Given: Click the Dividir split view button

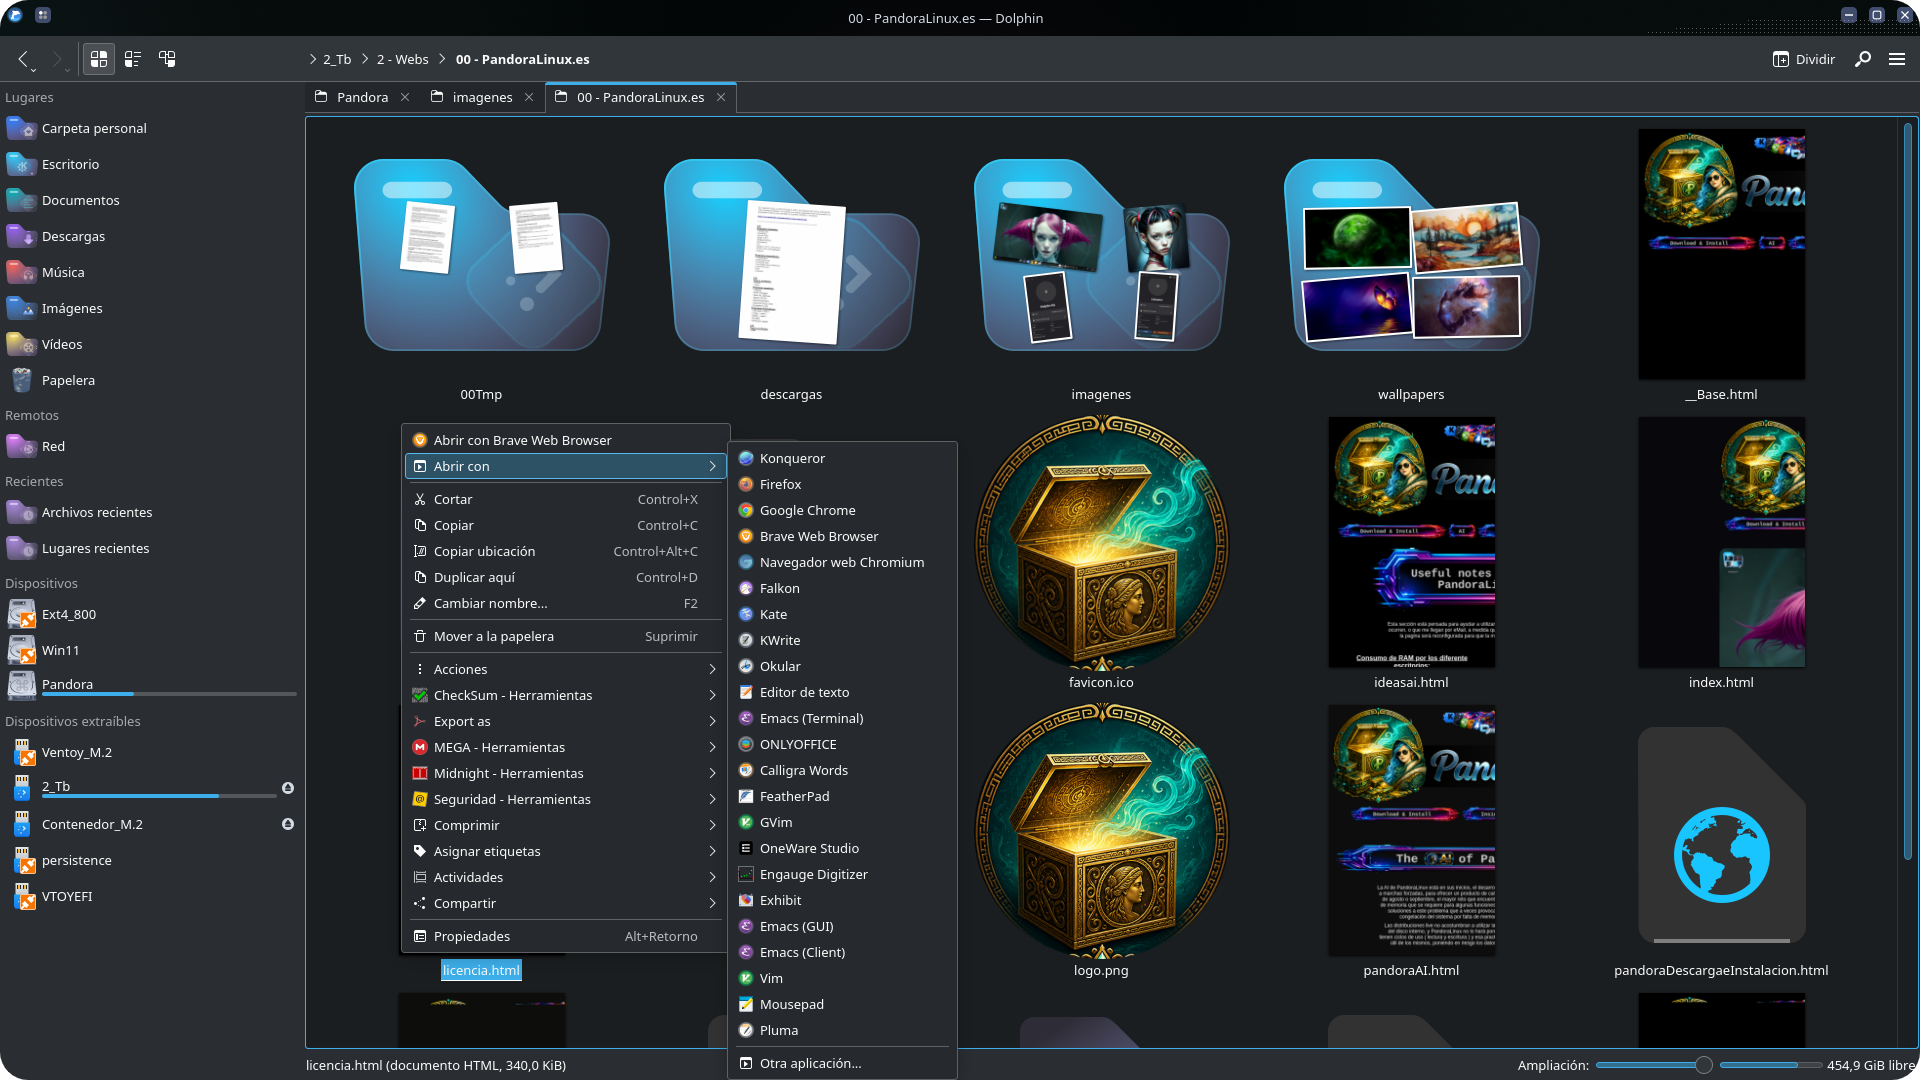Looking at the screenshot, I should click(1804, 59).
